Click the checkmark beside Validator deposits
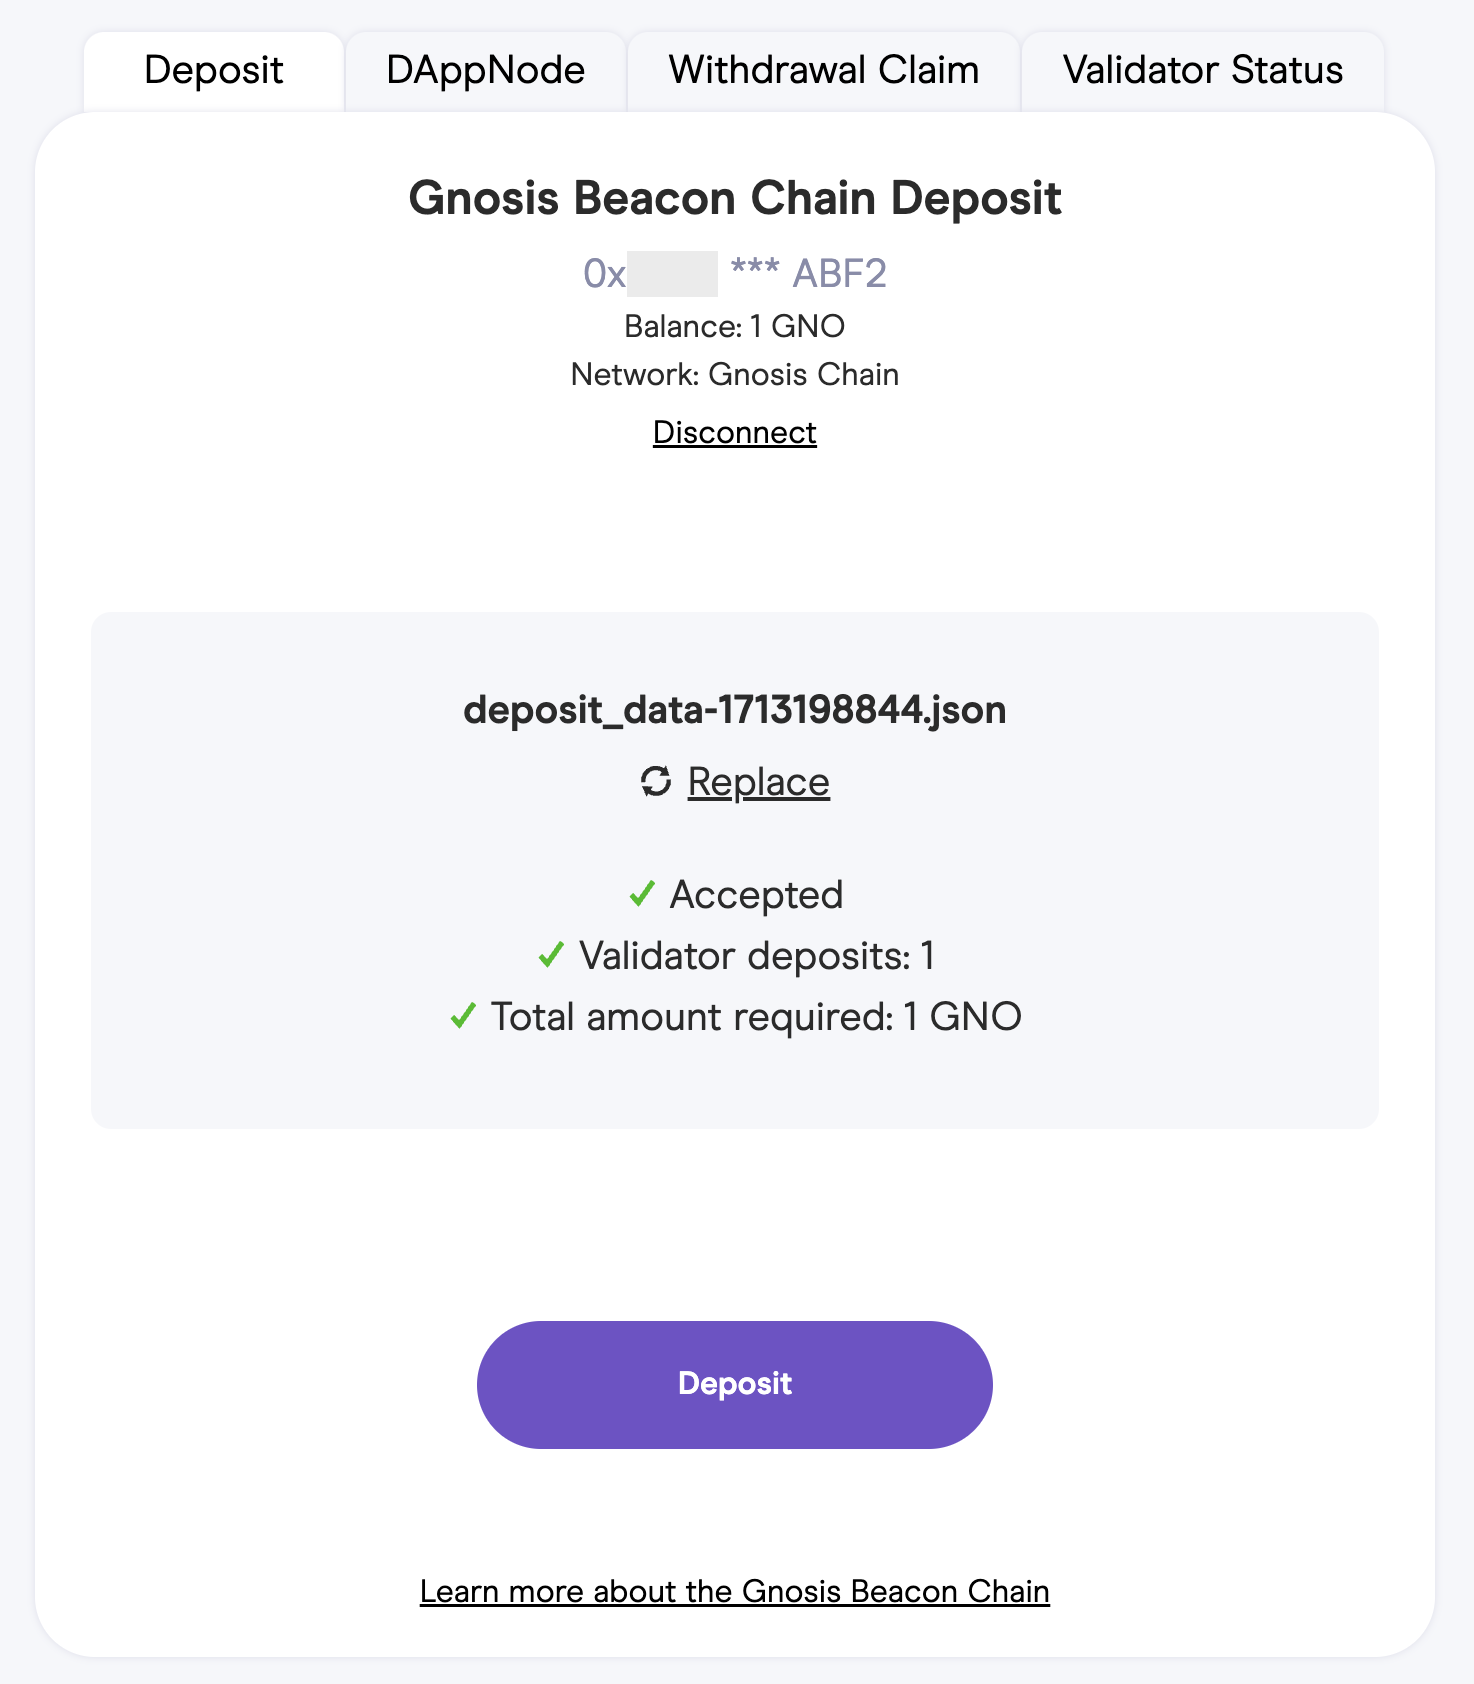This screenshot has width=1474, height=1684. (551, 955)
